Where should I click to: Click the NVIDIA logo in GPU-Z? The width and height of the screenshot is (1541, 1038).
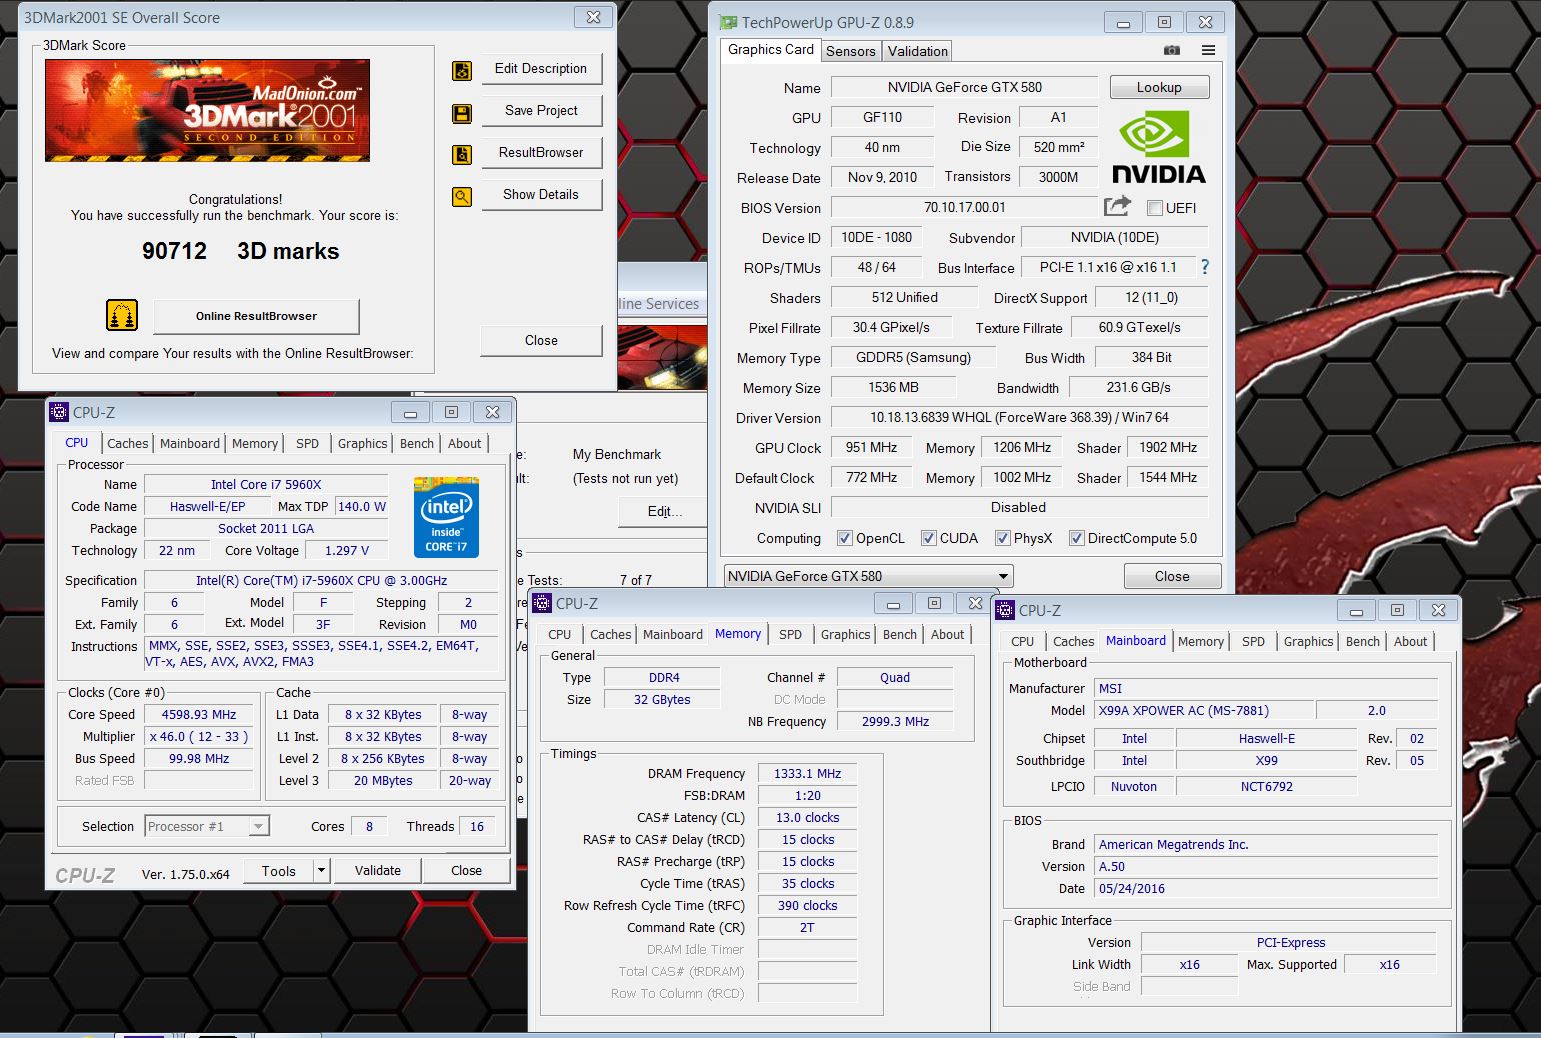tap(1159, 147)
